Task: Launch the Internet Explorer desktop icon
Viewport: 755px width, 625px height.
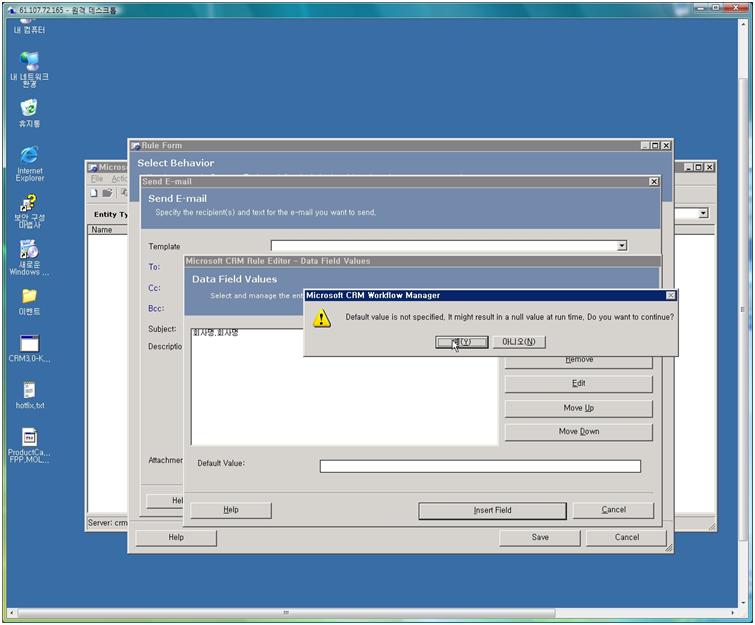Action: [29, 164]
